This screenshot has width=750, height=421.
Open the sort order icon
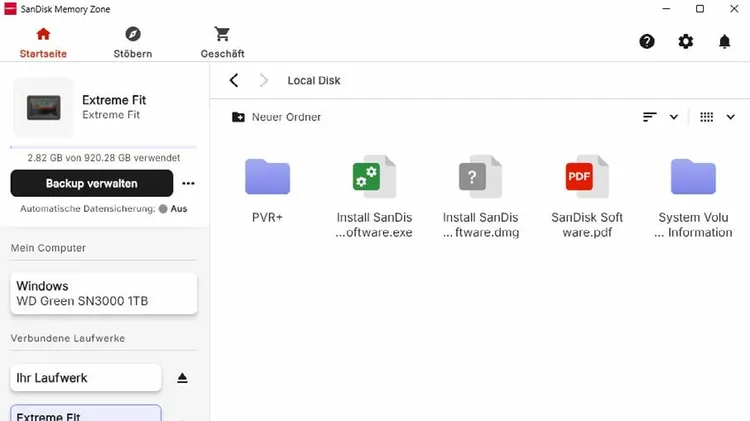click(x=650, y=117)
